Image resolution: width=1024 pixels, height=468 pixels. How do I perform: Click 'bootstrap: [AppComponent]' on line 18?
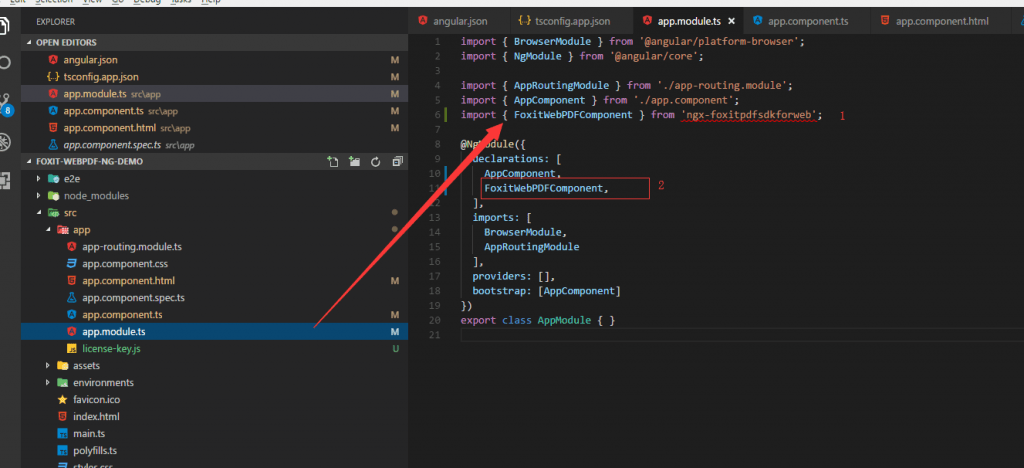tap(547, 290)
